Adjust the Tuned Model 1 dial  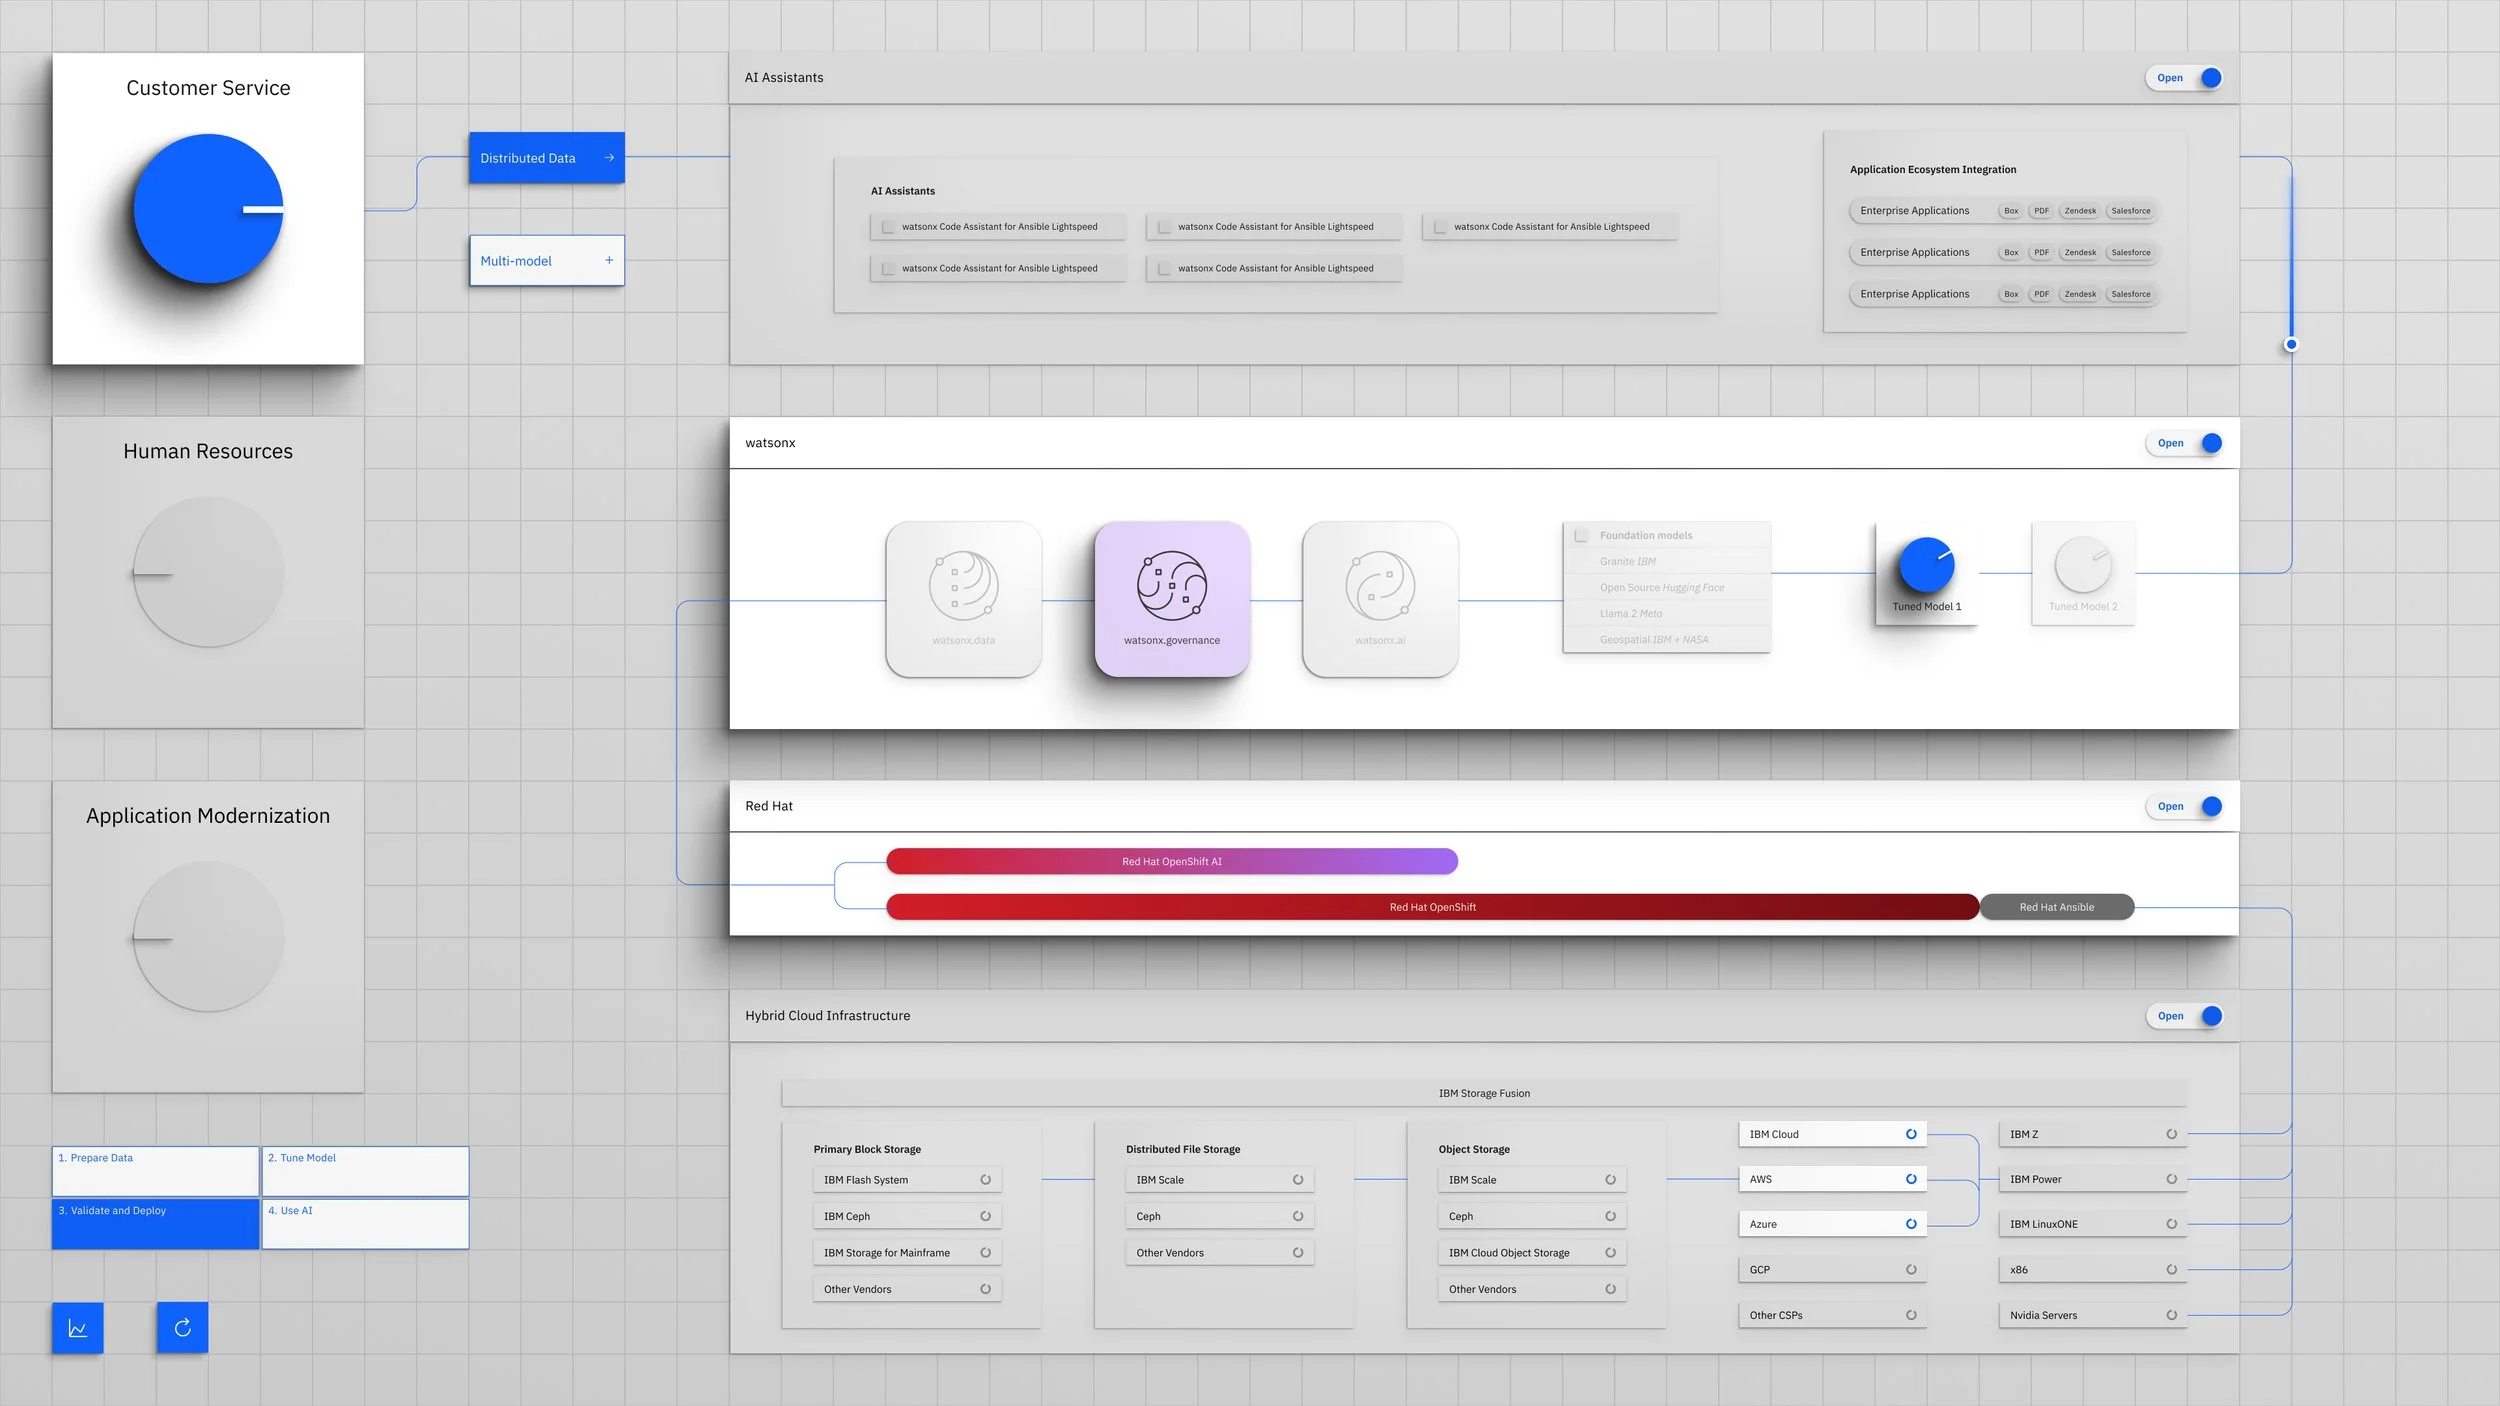[1925, 566]
